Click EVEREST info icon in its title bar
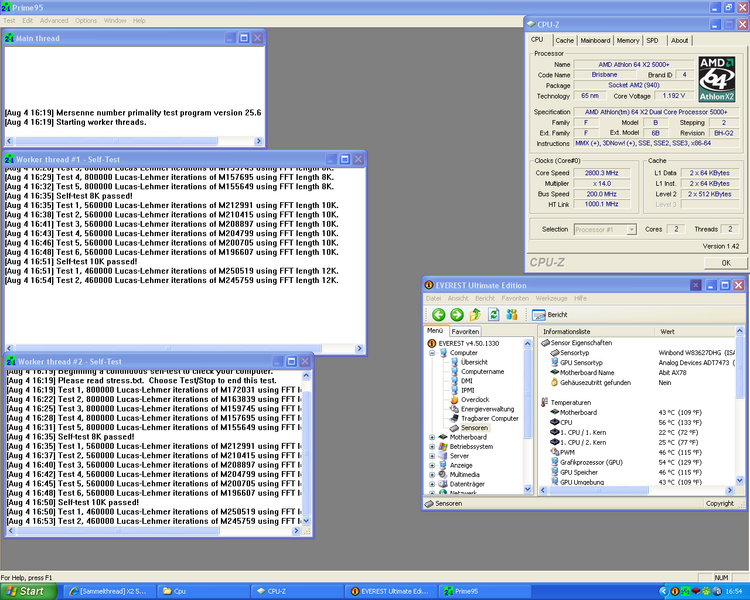 (429, 285)
